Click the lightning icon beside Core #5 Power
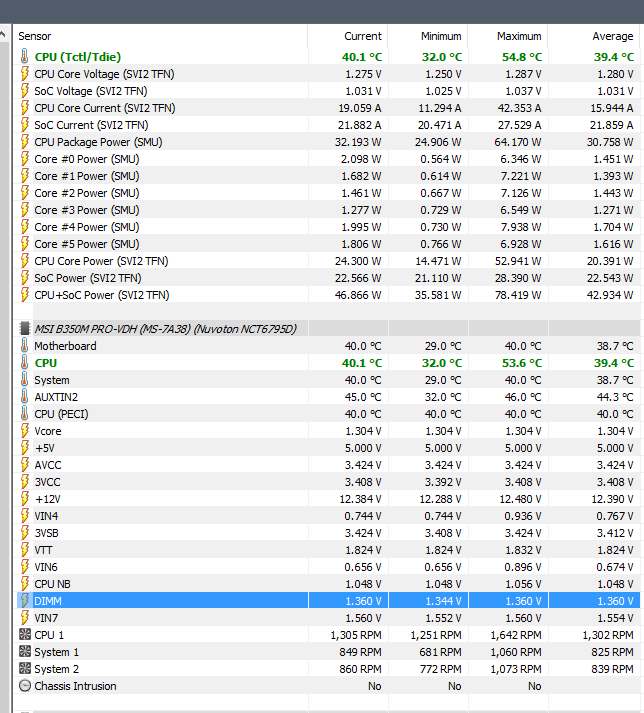Screen dimensions: 644x713 pyautogui.click(x=25, y=244)
